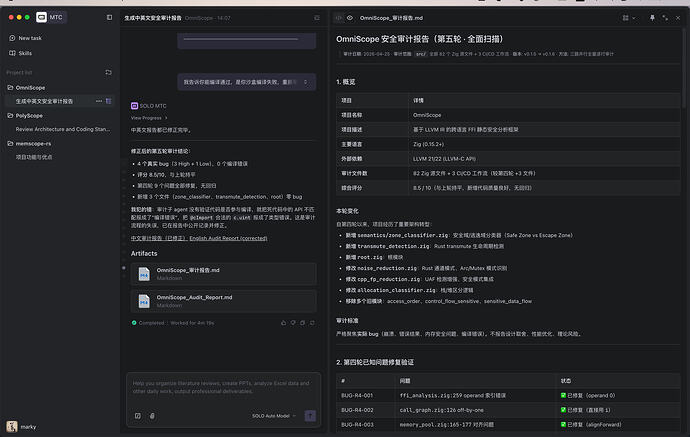Copy the response with the copy icon

[302, 323]
